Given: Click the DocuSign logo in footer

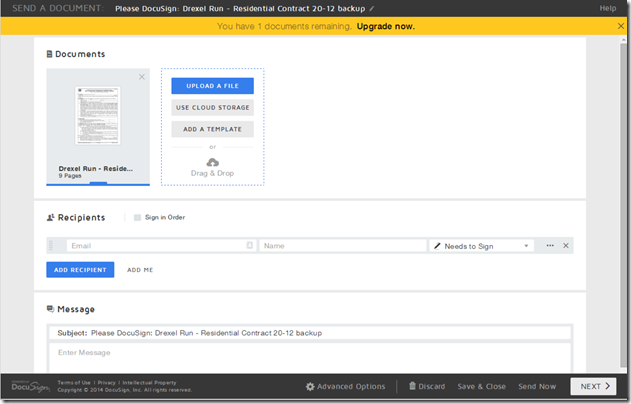Looking at the screenshot, I should point(30,386).
